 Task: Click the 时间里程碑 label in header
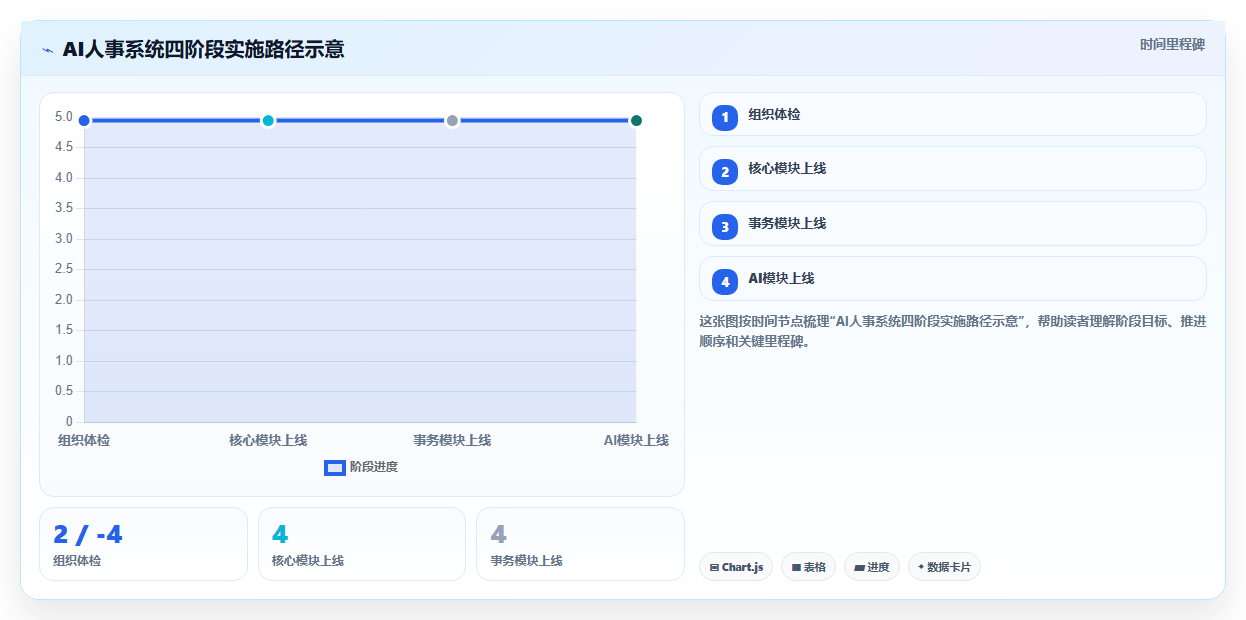pyautogui.click(x=1172, y=45)
